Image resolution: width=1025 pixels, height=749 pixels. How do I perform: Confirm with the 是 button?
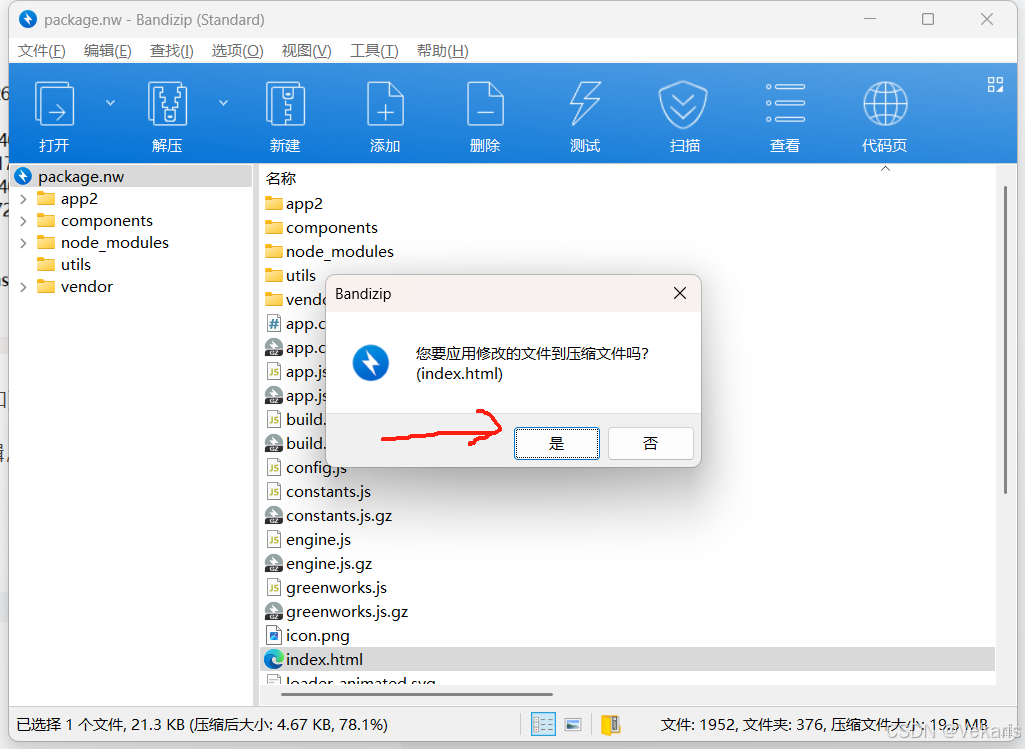click(x=556, y=444)
